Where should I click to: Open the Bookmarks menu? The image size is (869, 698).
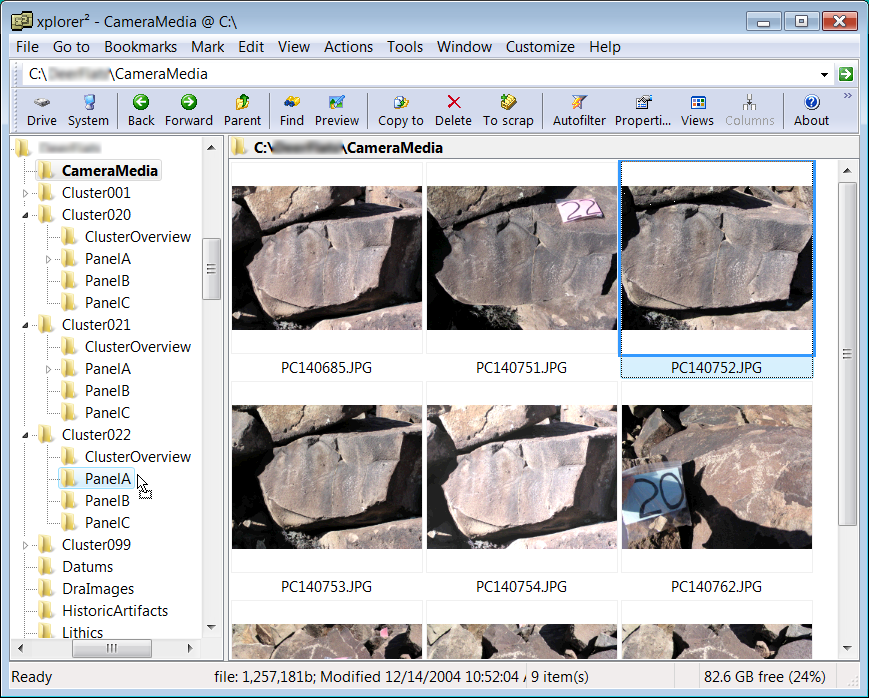140,47
